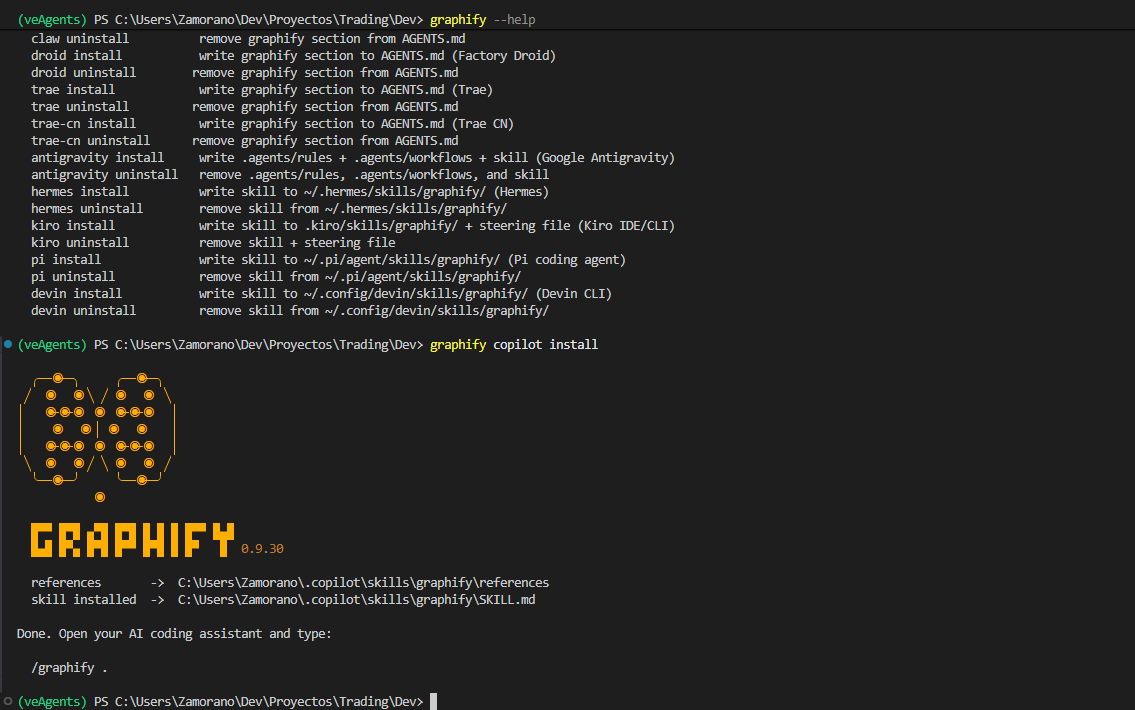
Task: Open the SKILL.md file path
Action: tap(357, 599)
